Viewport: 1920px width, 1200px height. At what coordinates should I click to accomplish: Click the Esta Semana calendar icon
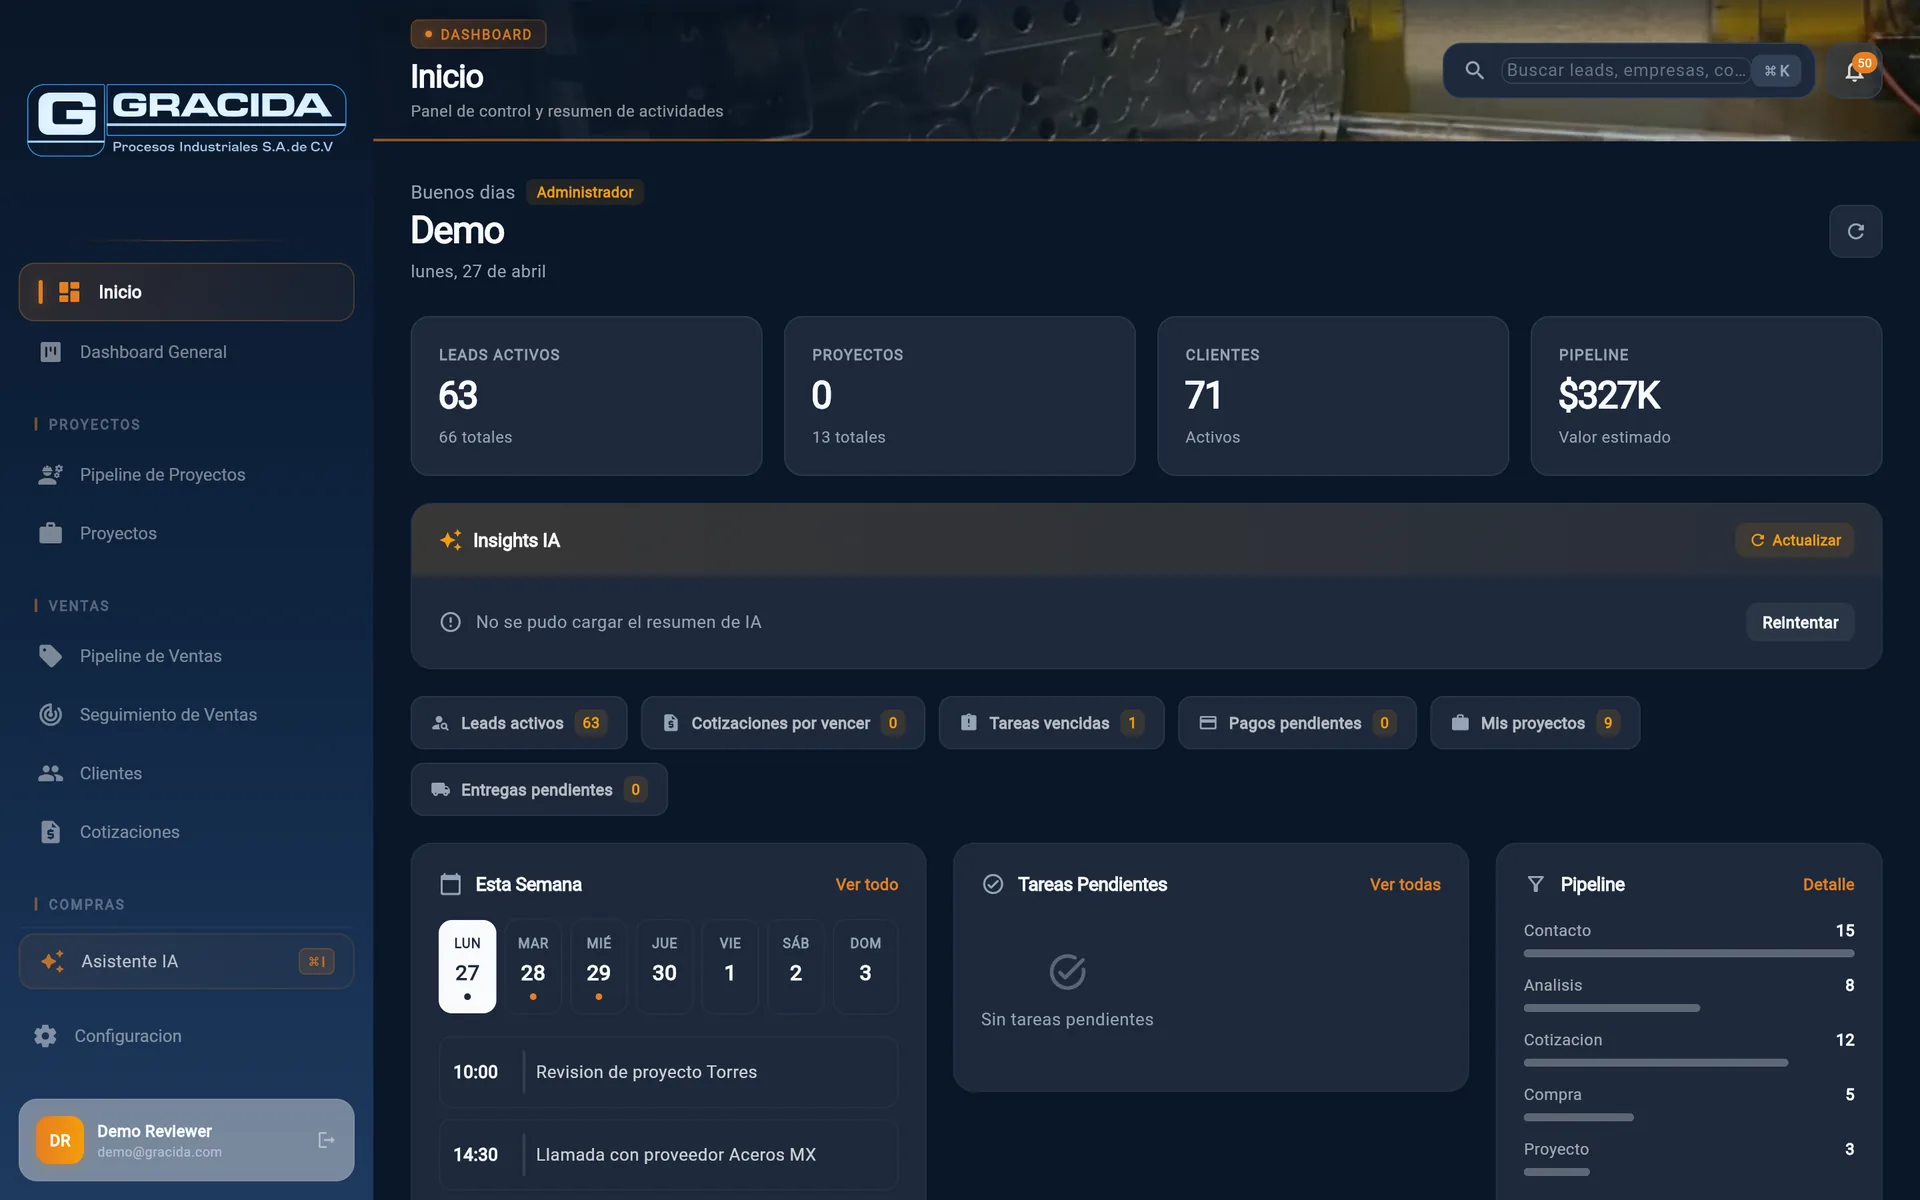coord(451,884)
